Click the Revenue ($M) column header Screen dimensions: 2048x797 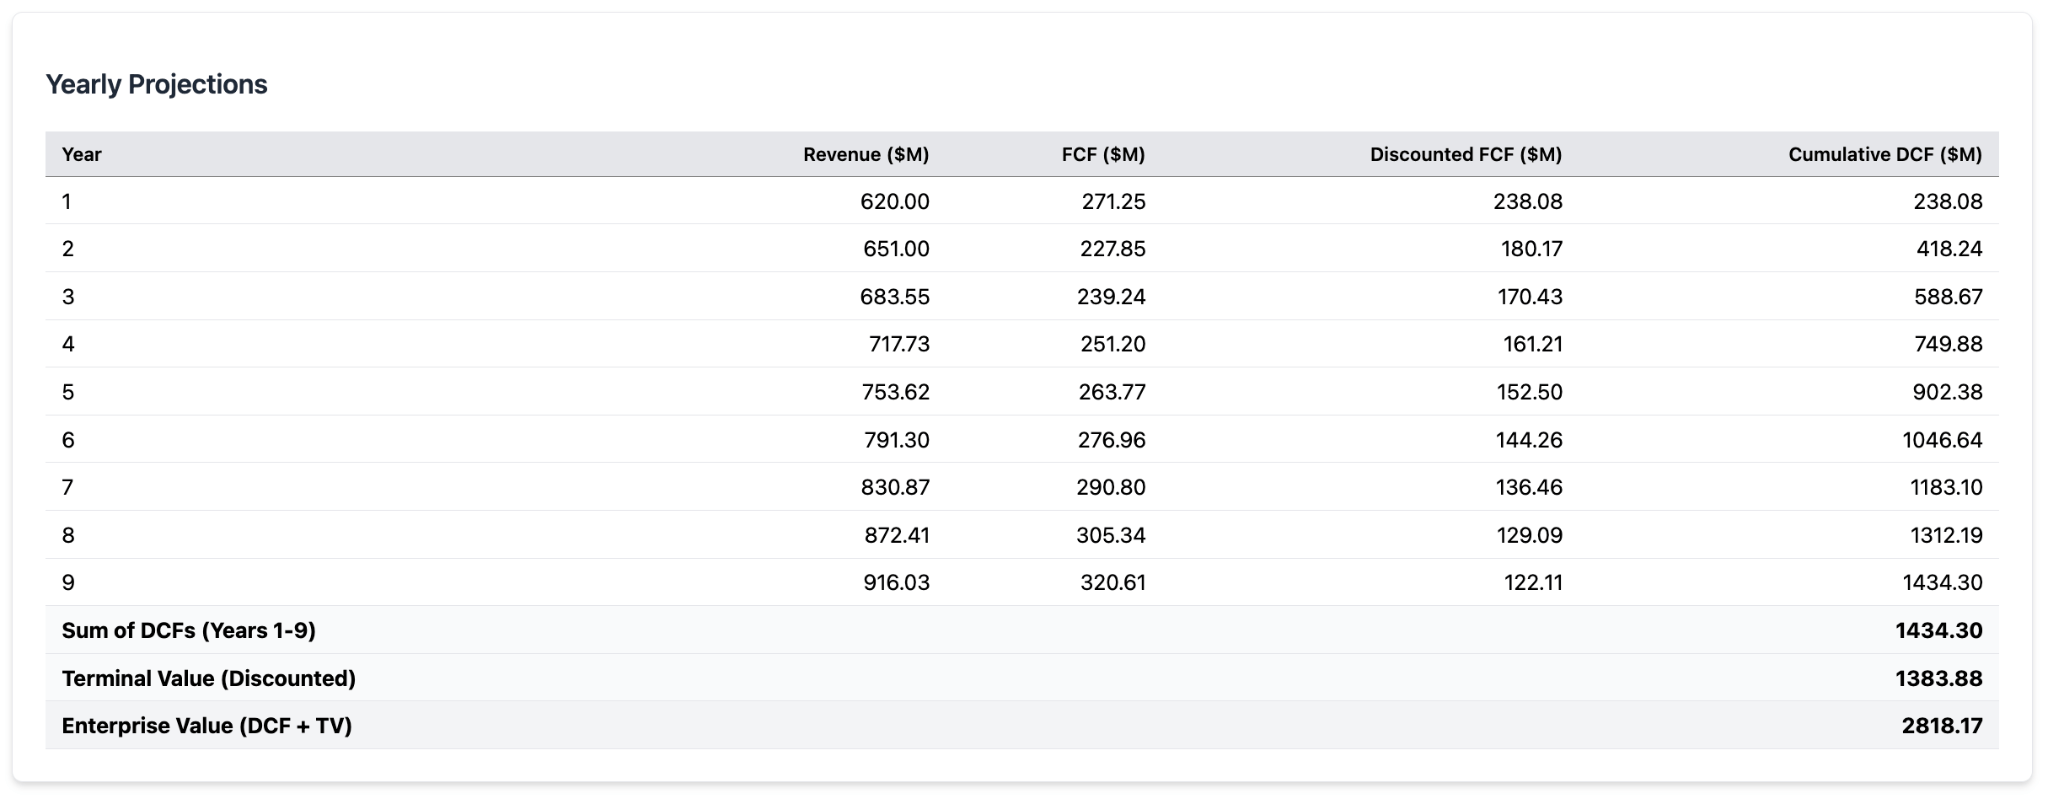(x=866, y=154)
